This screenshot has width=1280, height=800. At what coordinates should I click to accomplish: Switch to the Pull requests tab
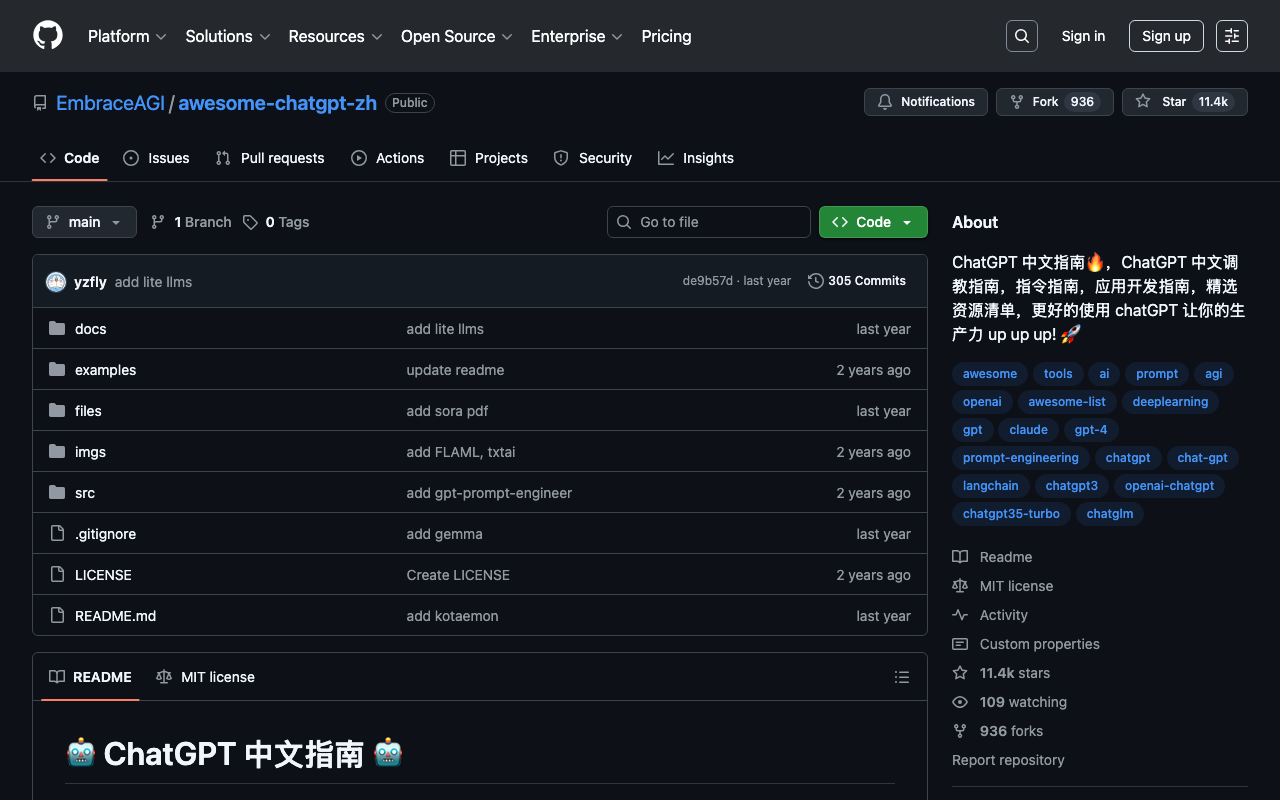[270, 158]
